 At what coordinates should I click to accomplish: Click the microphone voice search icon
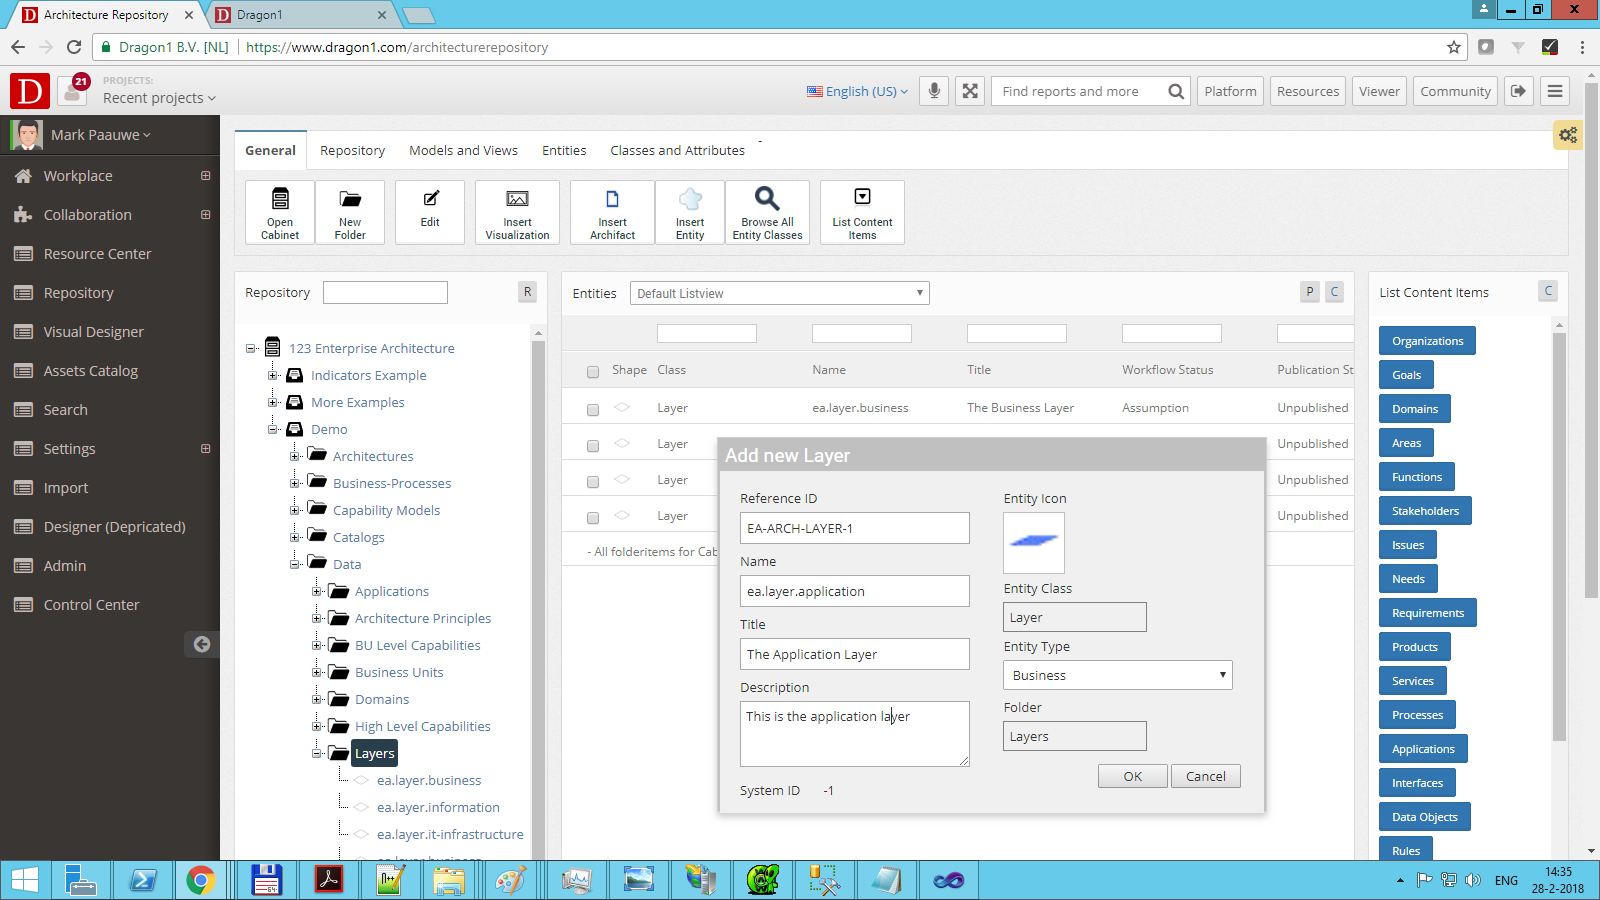pyautogui.click(x=934, y=91)
